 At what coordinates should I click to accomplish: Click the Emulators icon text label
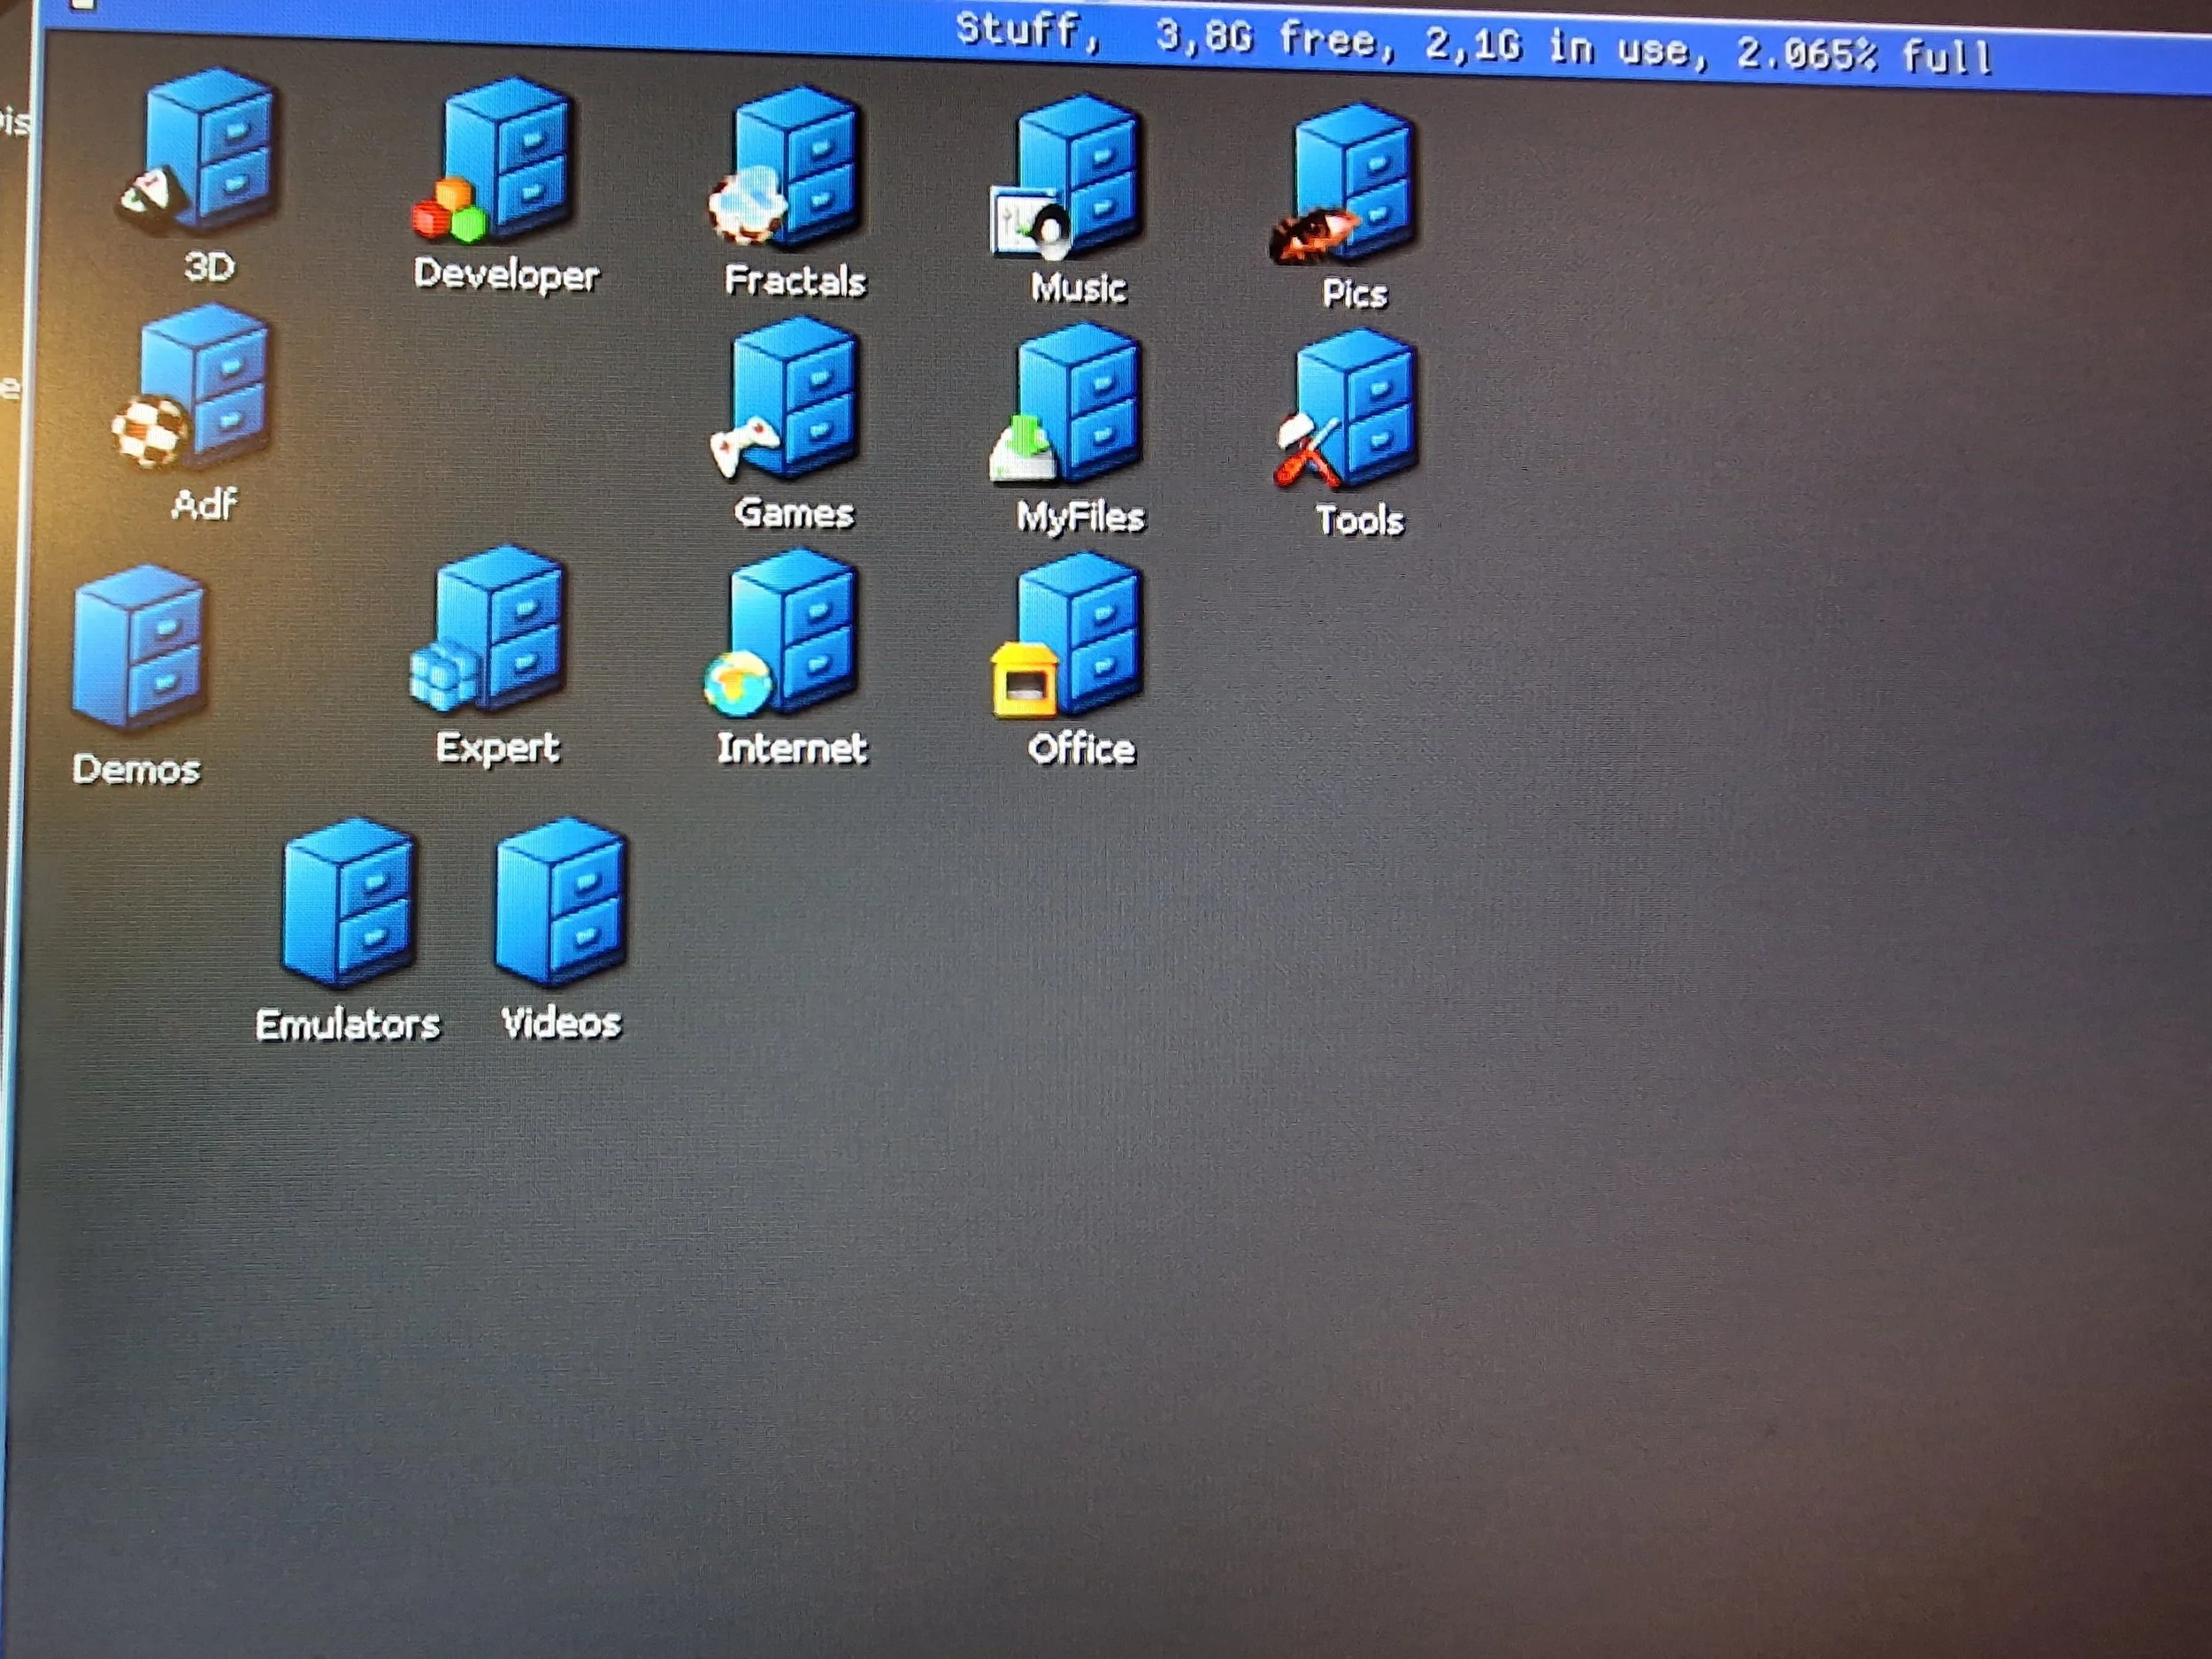coord(347,1024)
